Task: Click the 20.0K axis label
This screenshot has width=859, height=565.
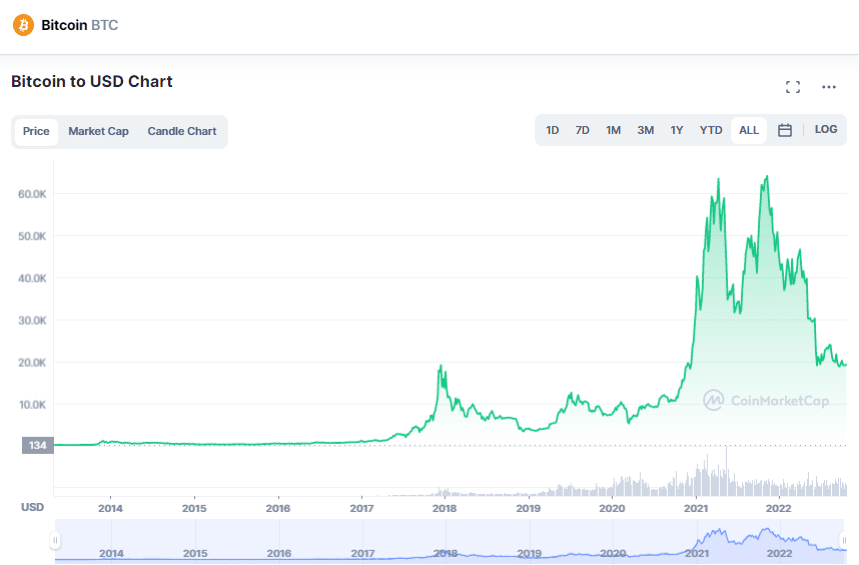Action: (x=32, y=363)
